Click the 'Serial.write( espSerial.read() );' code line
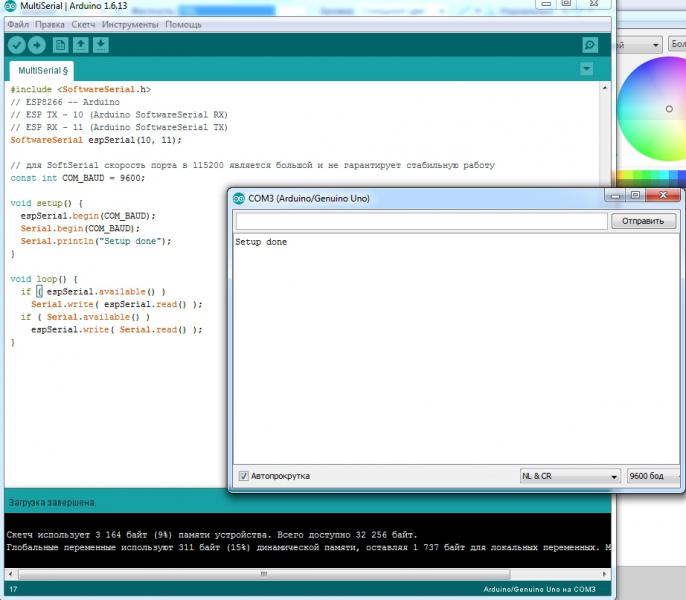Screen dimensions: 686x600 point(117,304)
